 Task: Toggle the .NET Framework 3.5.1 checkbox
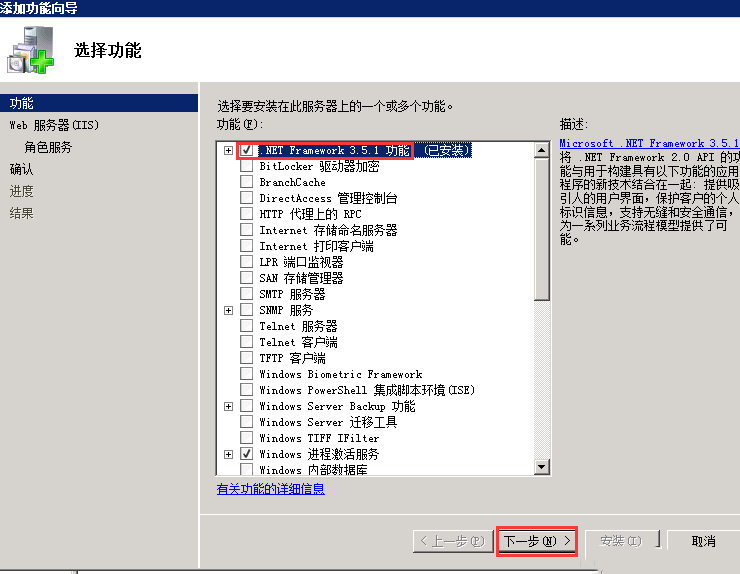246,150
